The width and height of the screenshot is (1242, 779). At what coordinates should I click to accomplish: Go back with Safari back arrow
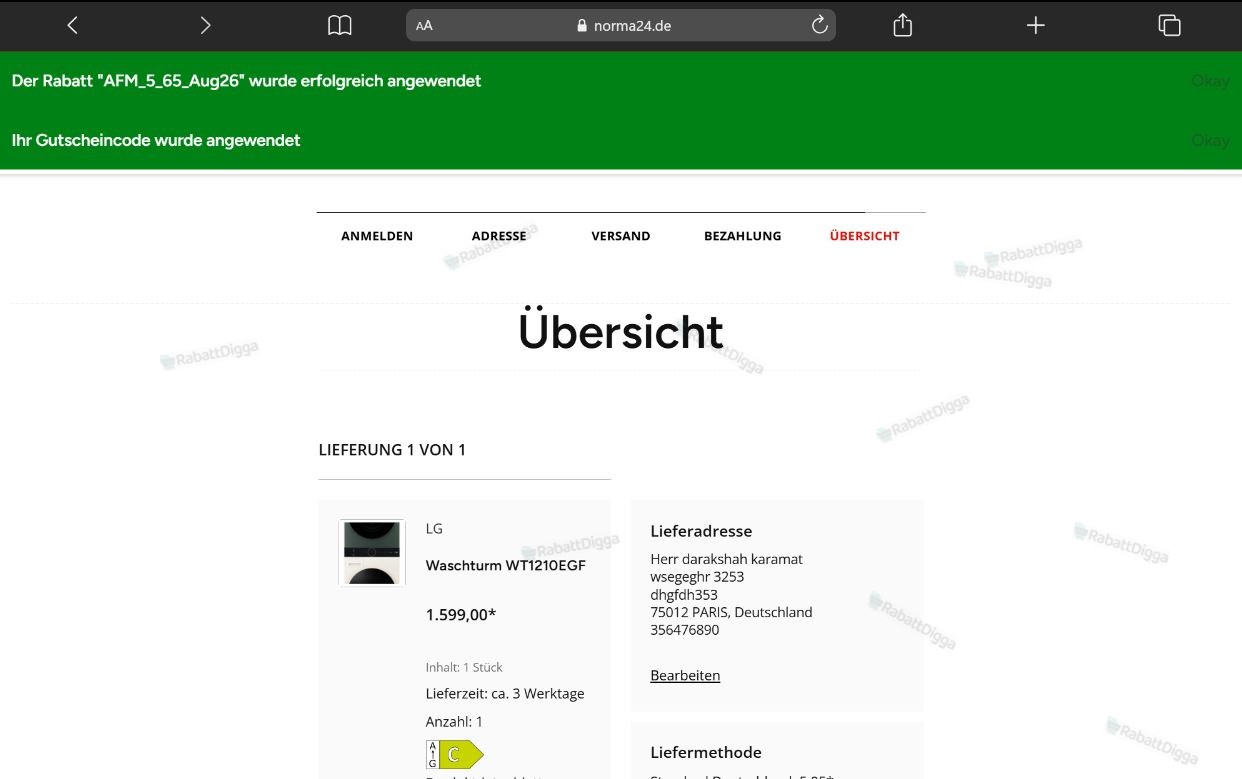[72, 26]
